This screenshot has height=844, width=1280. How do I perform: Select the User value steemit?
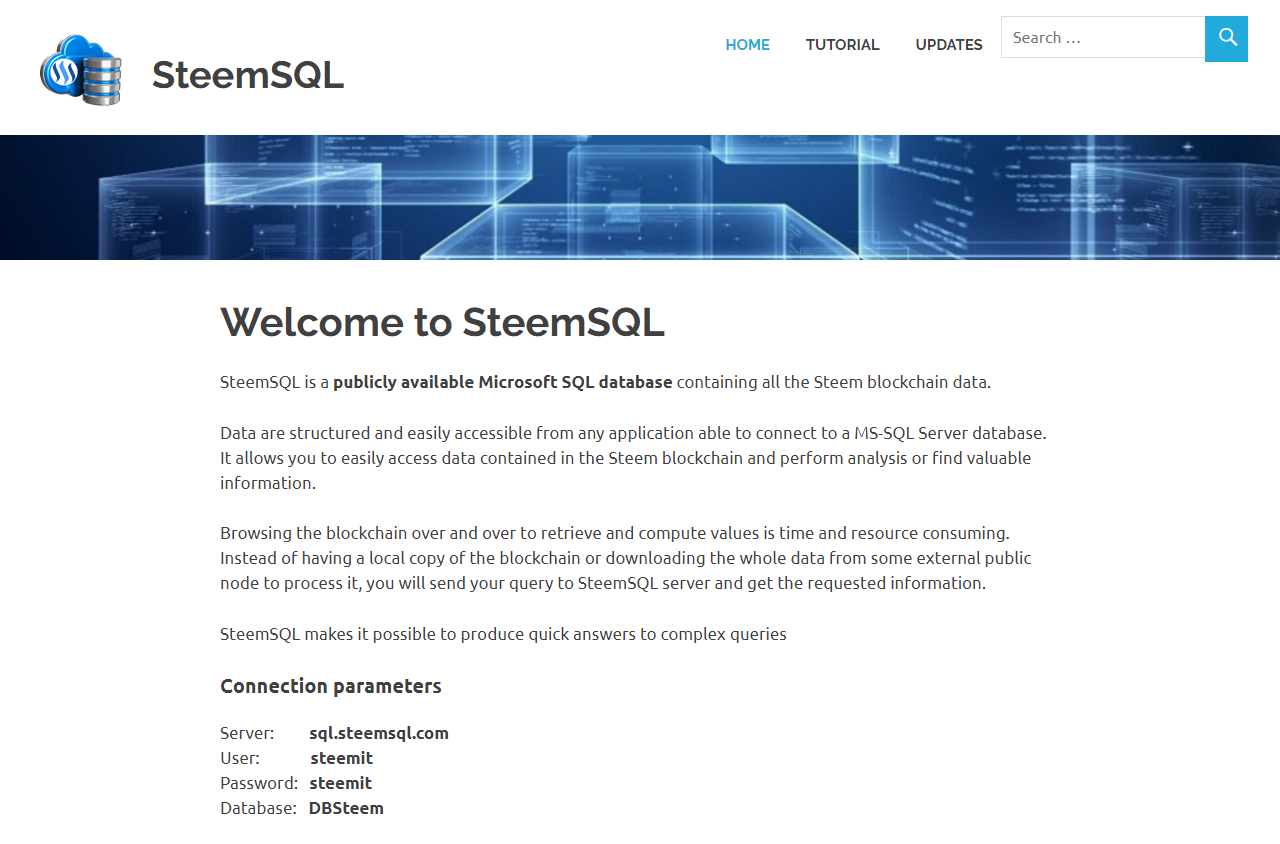[341, 758]
